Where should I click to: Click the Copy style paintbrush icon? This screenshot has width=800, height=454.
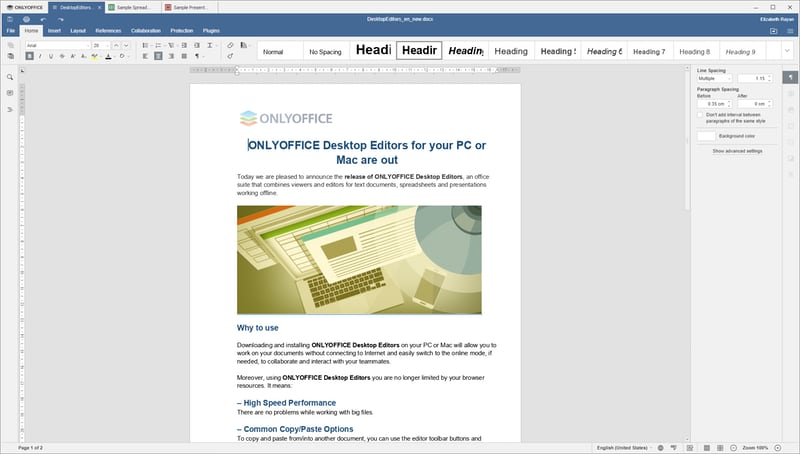(230, 56)
